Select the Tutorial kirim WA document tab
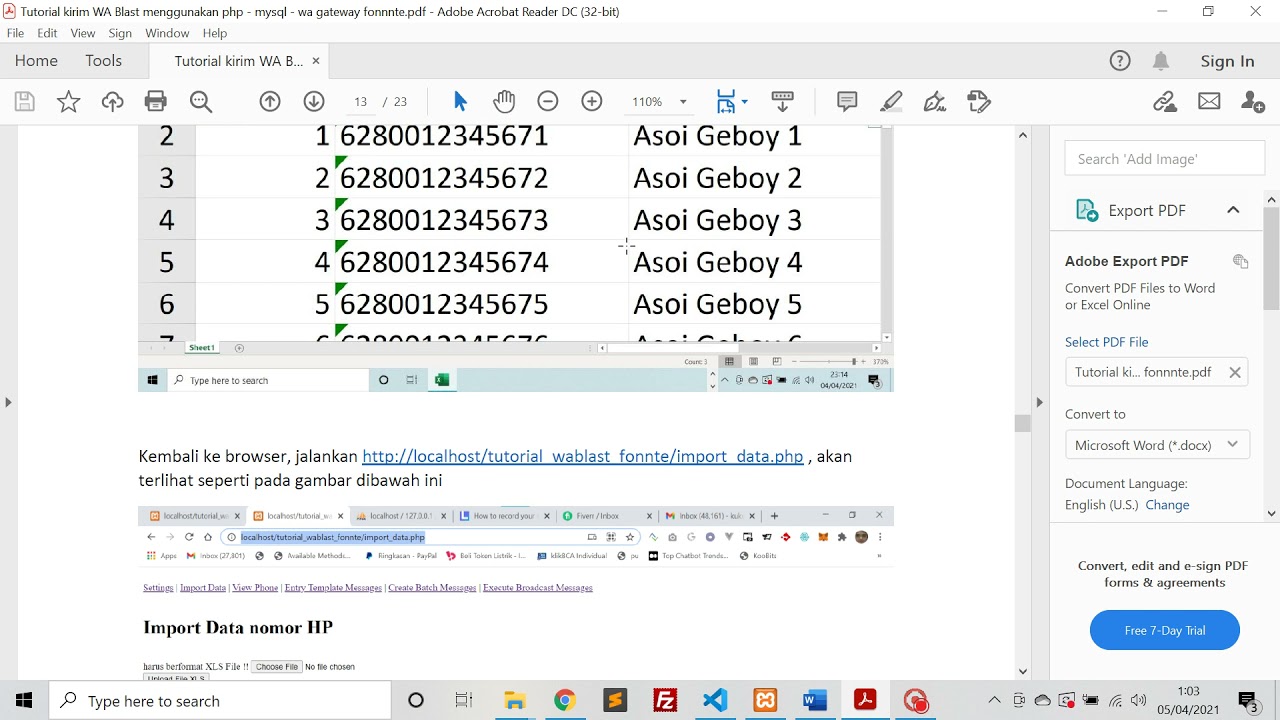Image resolution: width=1280 pixels, height=720 pixels. (x=238, y=61)
